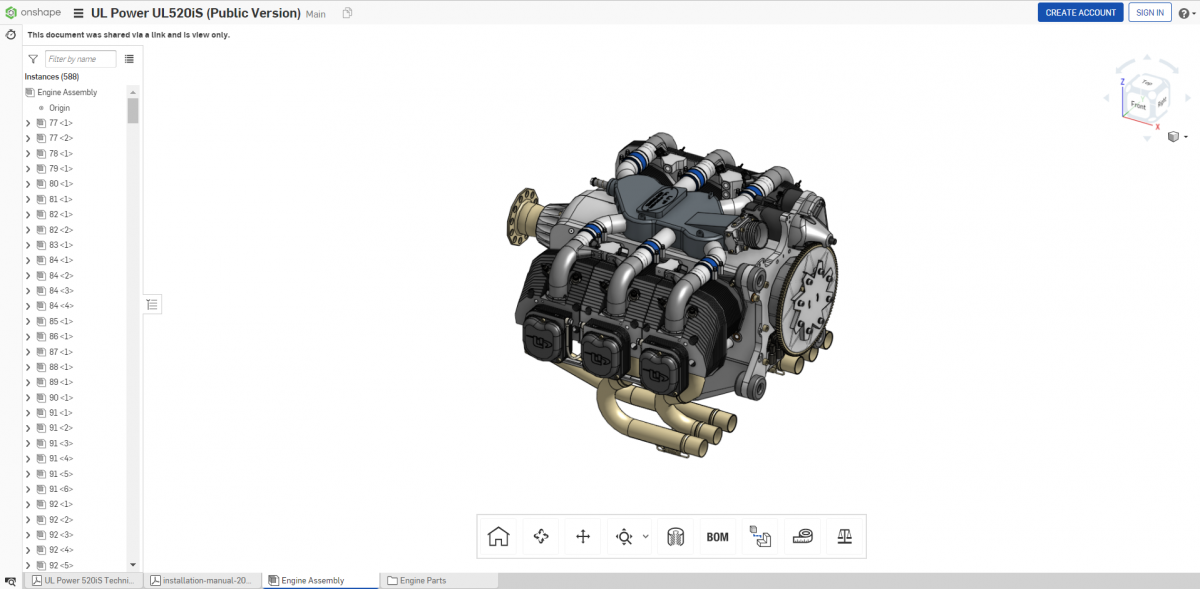This screenshot has height=589, width=1200.
Task: Select Engine Assembly in instance tree
Action: pyautogui.click(x=67, y=92)
